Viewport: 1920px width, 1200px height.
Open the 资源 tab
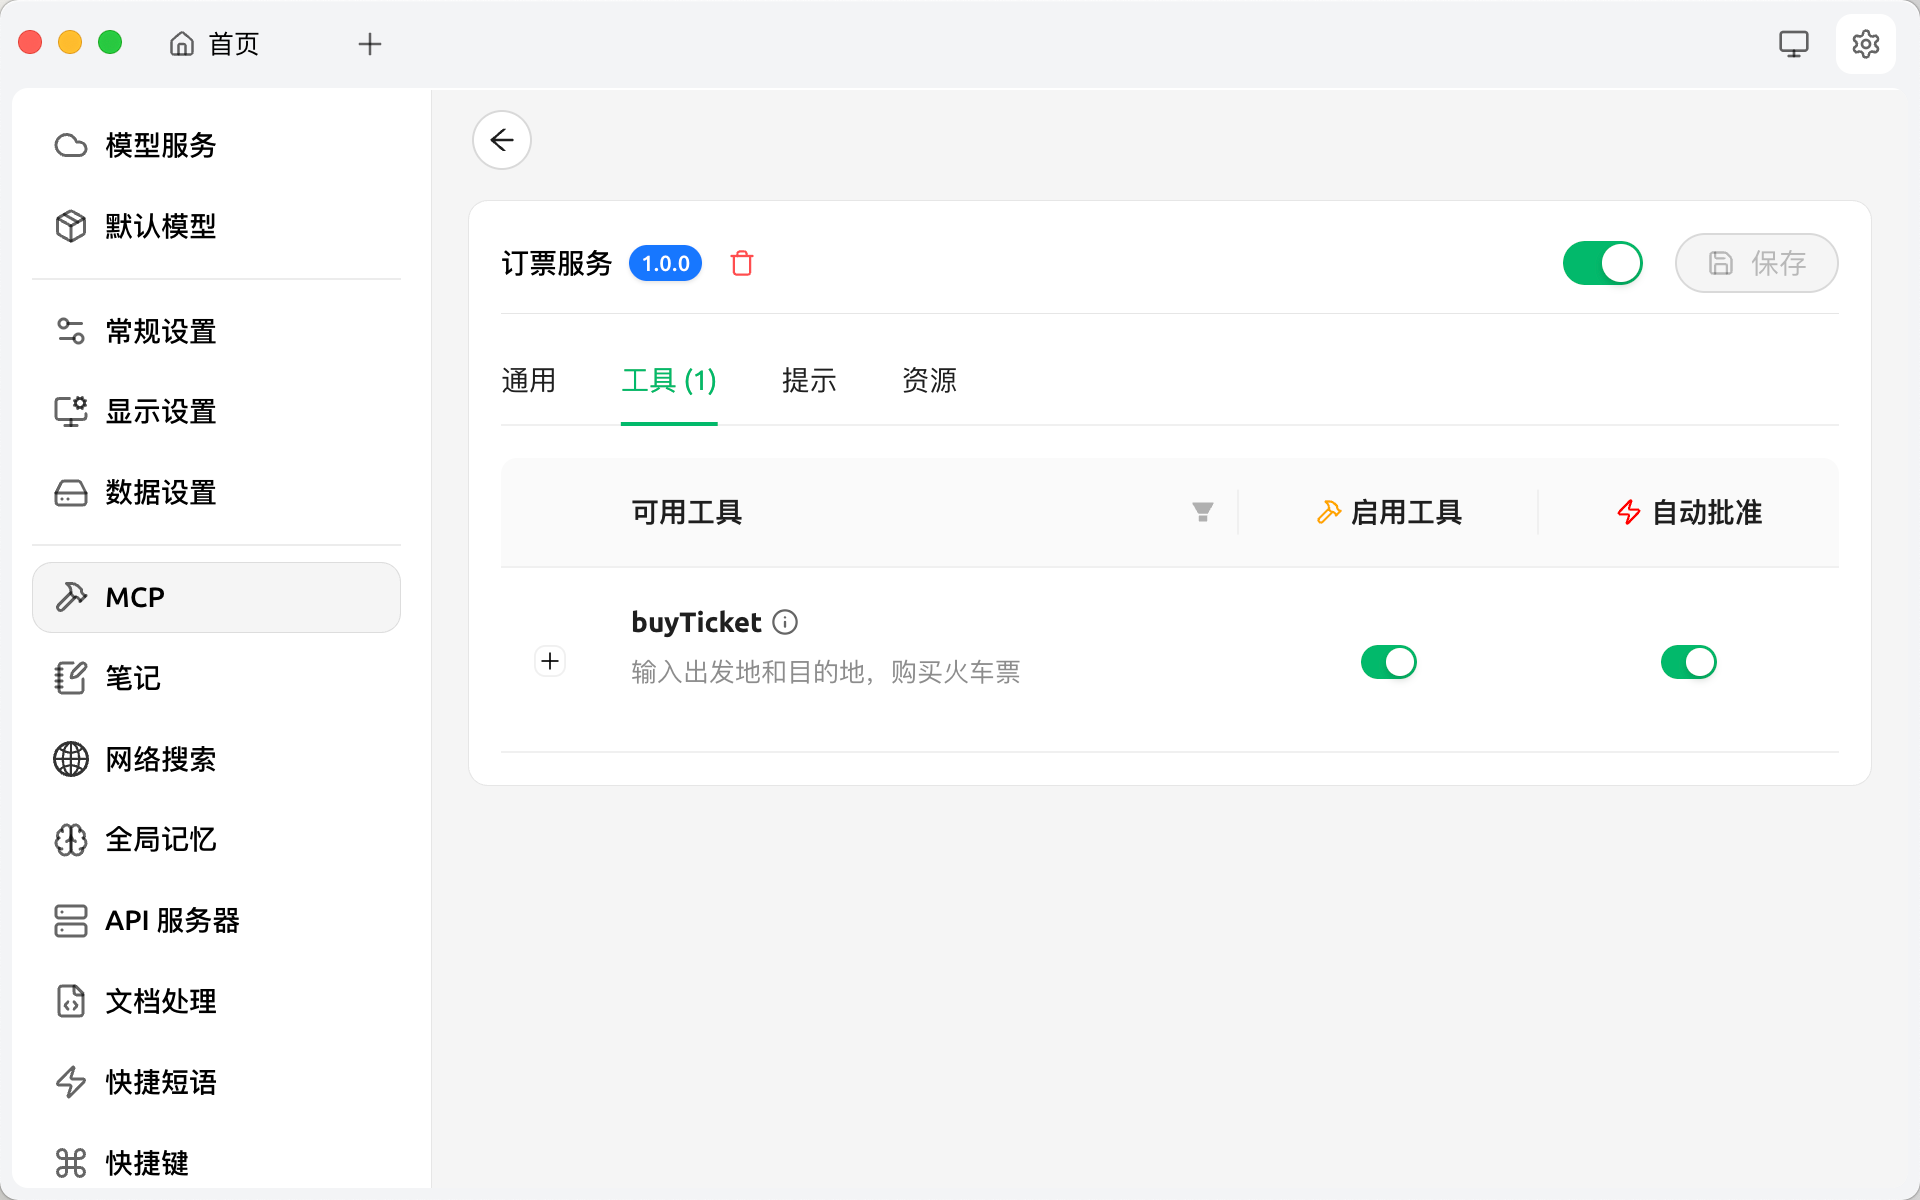pos(929,381)
